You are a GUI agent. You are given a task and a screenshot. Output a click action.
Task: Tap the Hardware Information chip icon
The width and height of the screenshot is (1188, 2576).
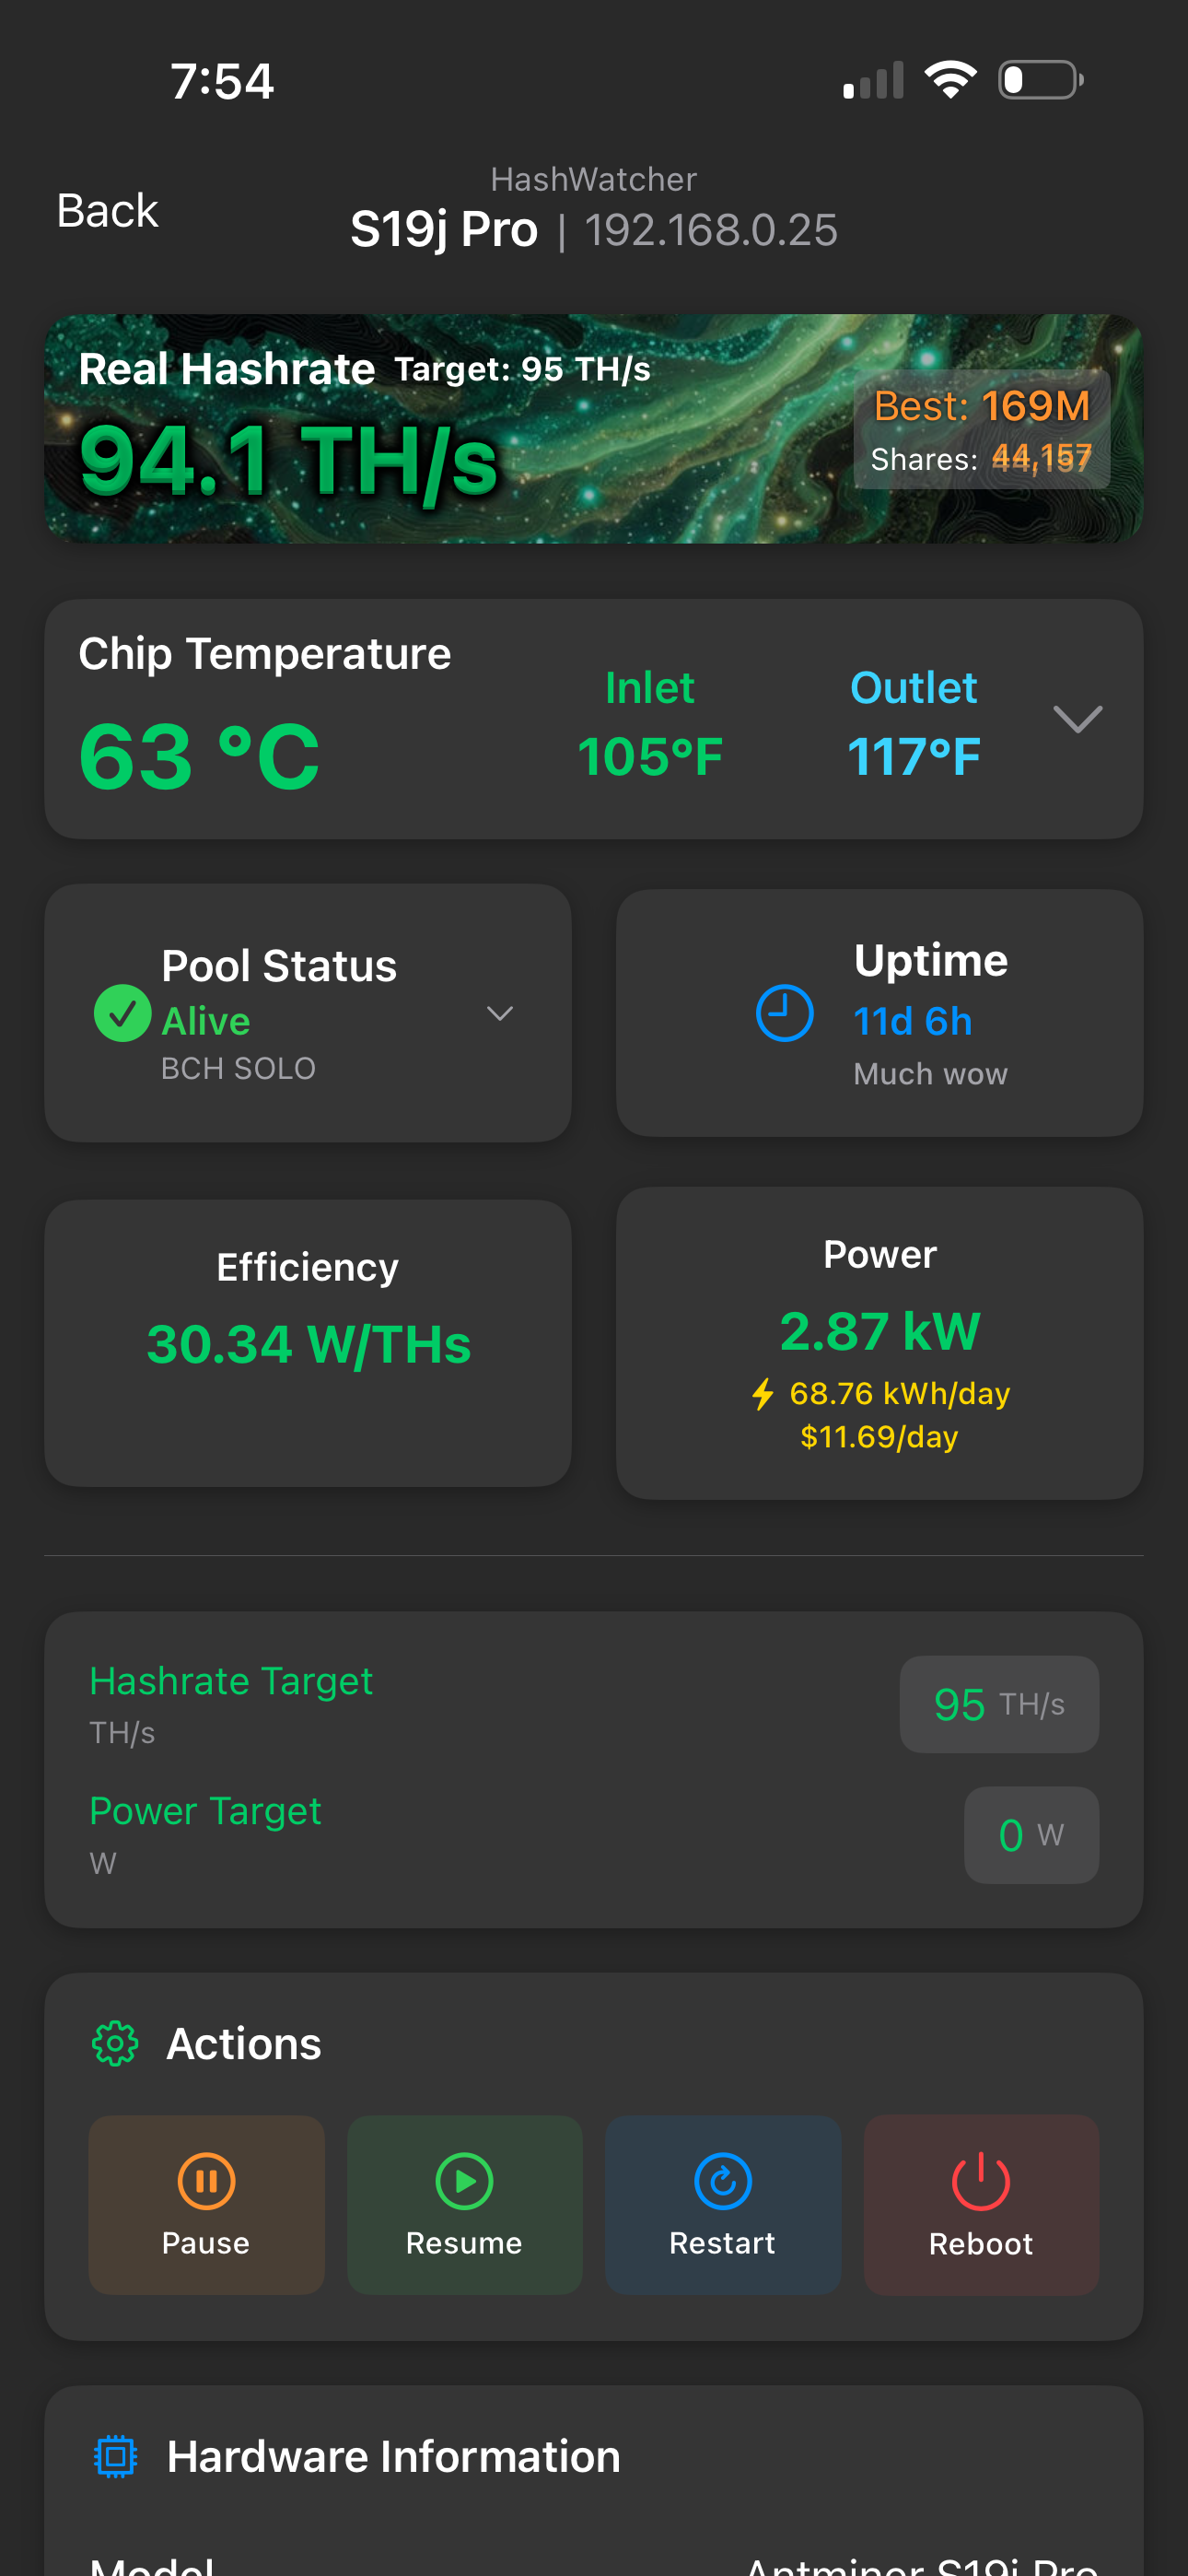[115, 2456]
